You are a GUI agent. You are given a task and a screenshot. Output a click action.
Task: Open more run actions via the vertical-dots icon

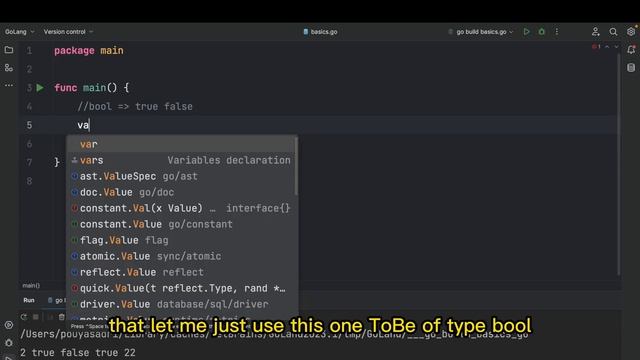pos(557,32)
